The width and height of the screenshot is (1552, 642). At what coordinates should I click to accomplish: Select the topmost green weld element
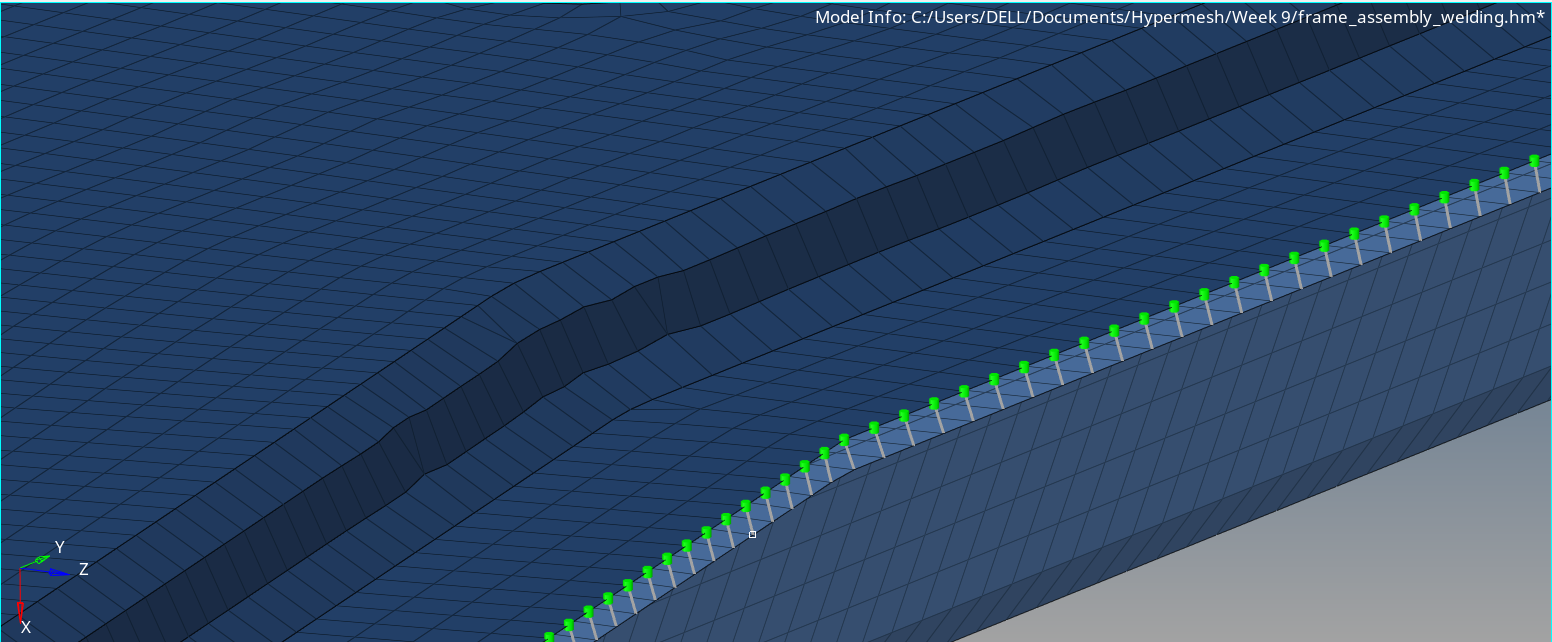click(x=1535, y=162)
